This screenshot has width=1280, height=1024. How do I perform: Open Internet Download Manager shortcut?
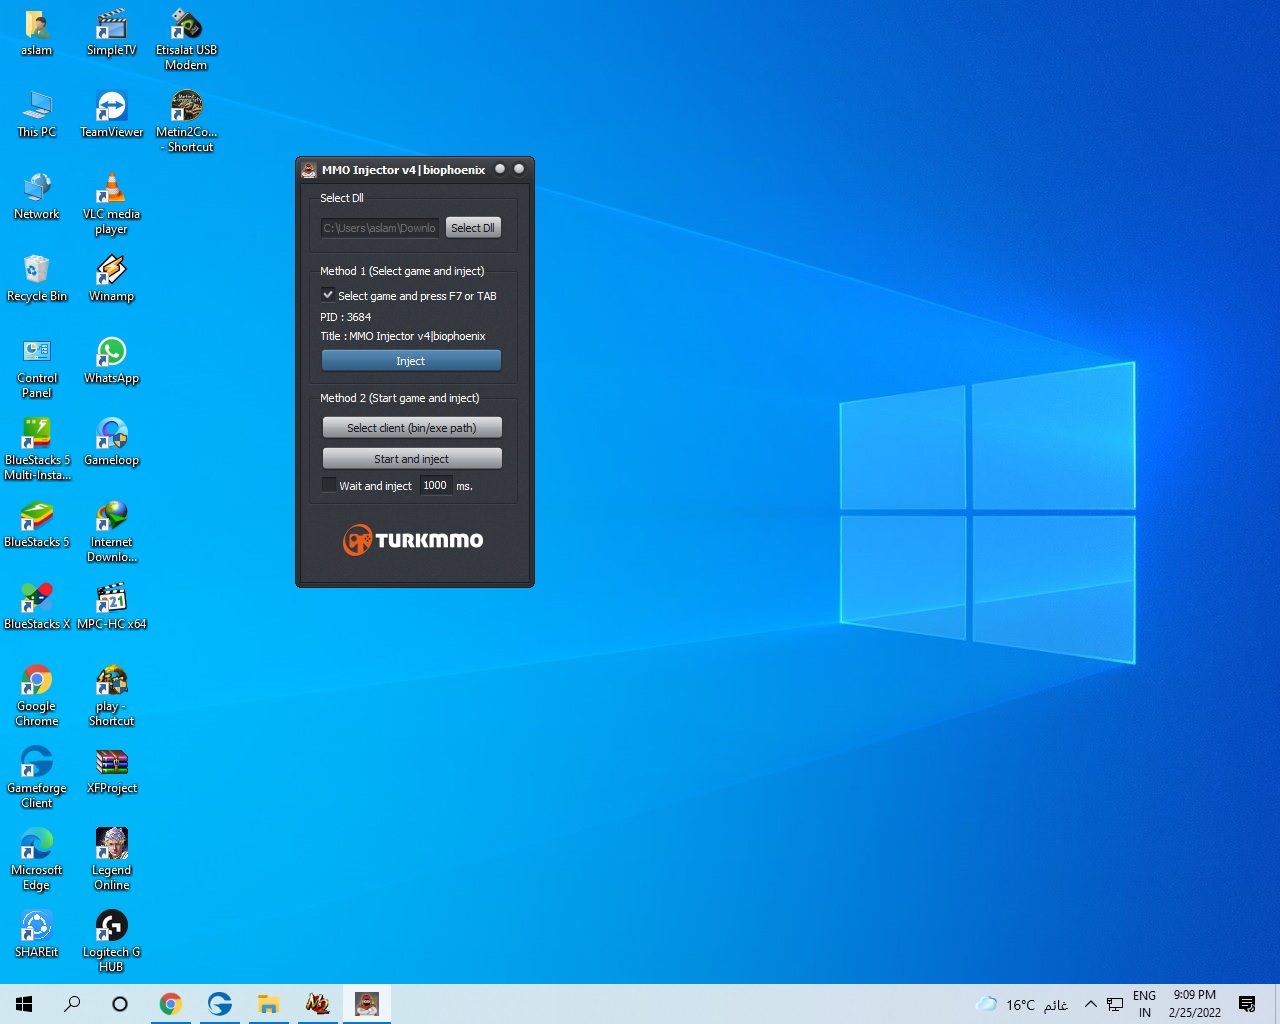tap(111, 532)
